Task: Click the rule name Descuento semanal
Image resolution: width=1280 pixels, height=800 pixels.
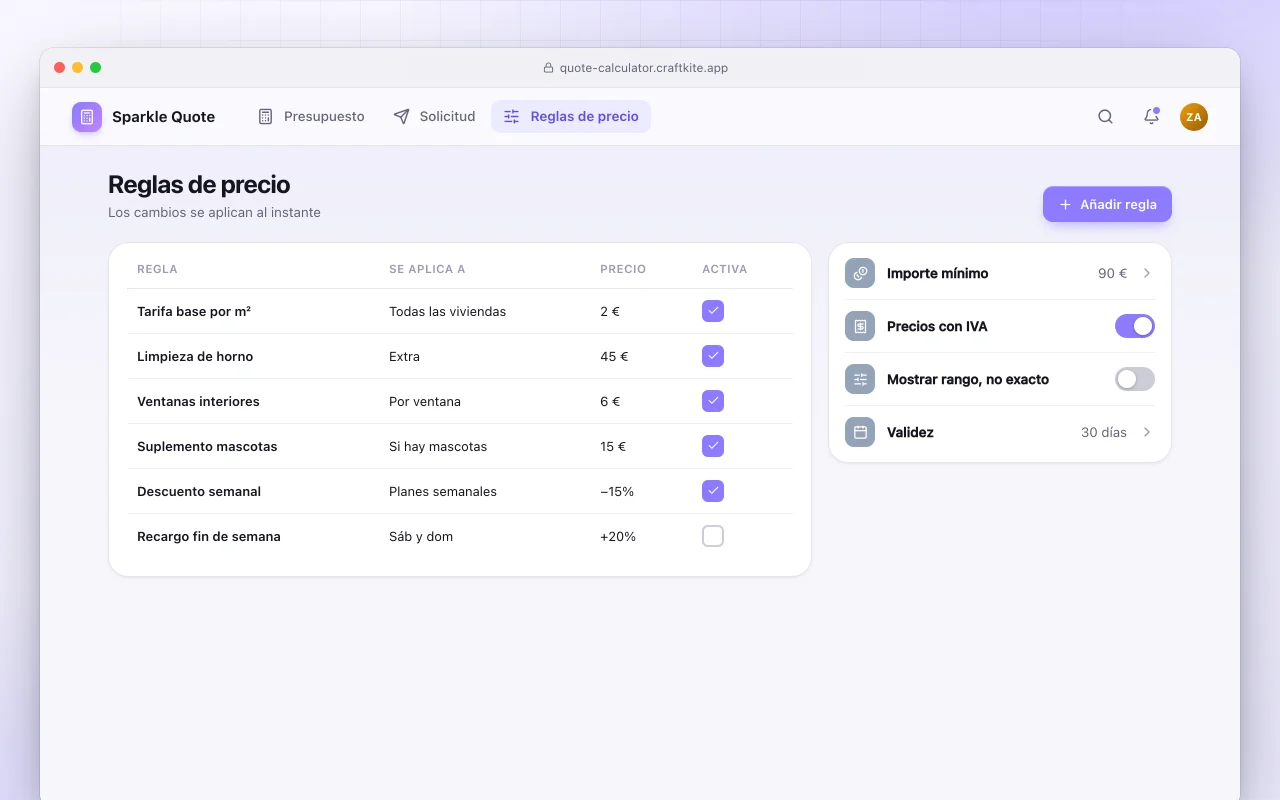Action: click(199, 491)
